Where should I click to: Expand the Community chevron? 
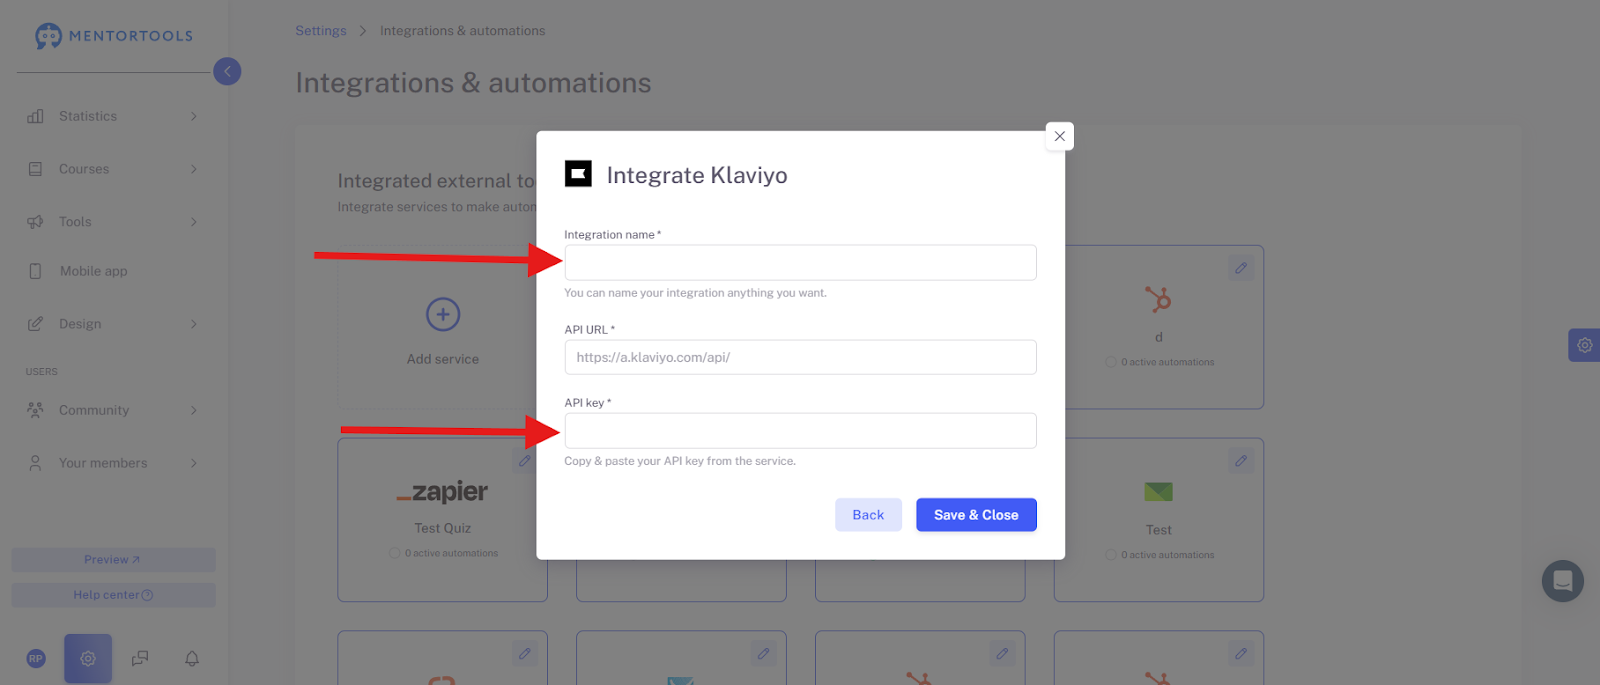pos(194,410)
